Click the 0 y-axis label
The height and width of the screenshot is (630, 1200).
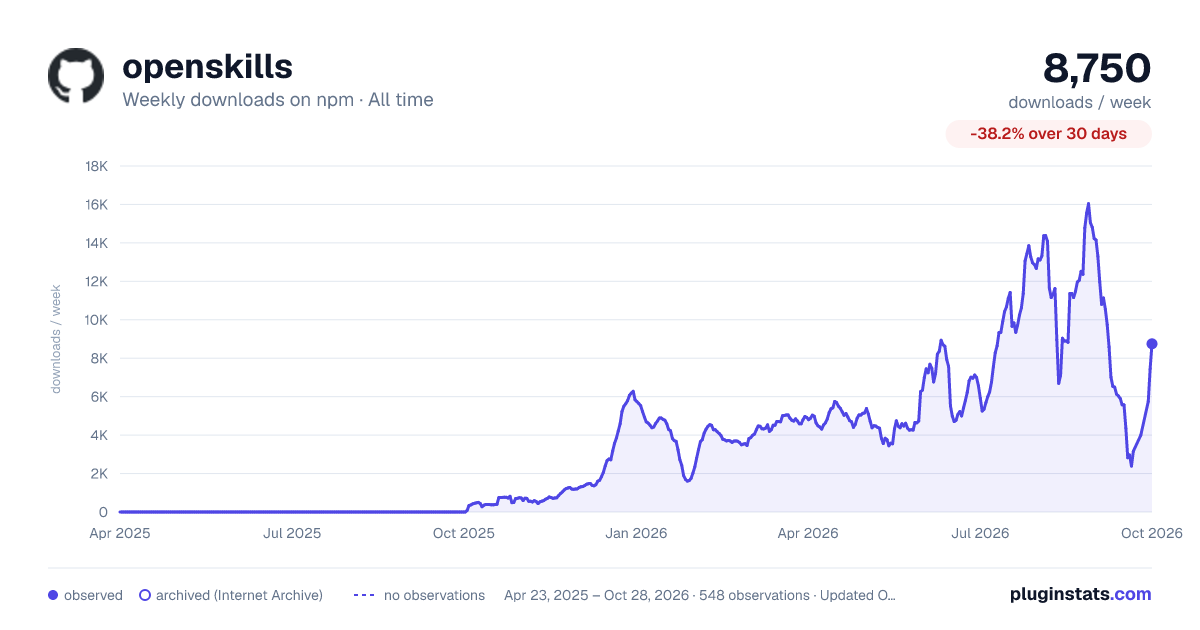tap(103, 512)
